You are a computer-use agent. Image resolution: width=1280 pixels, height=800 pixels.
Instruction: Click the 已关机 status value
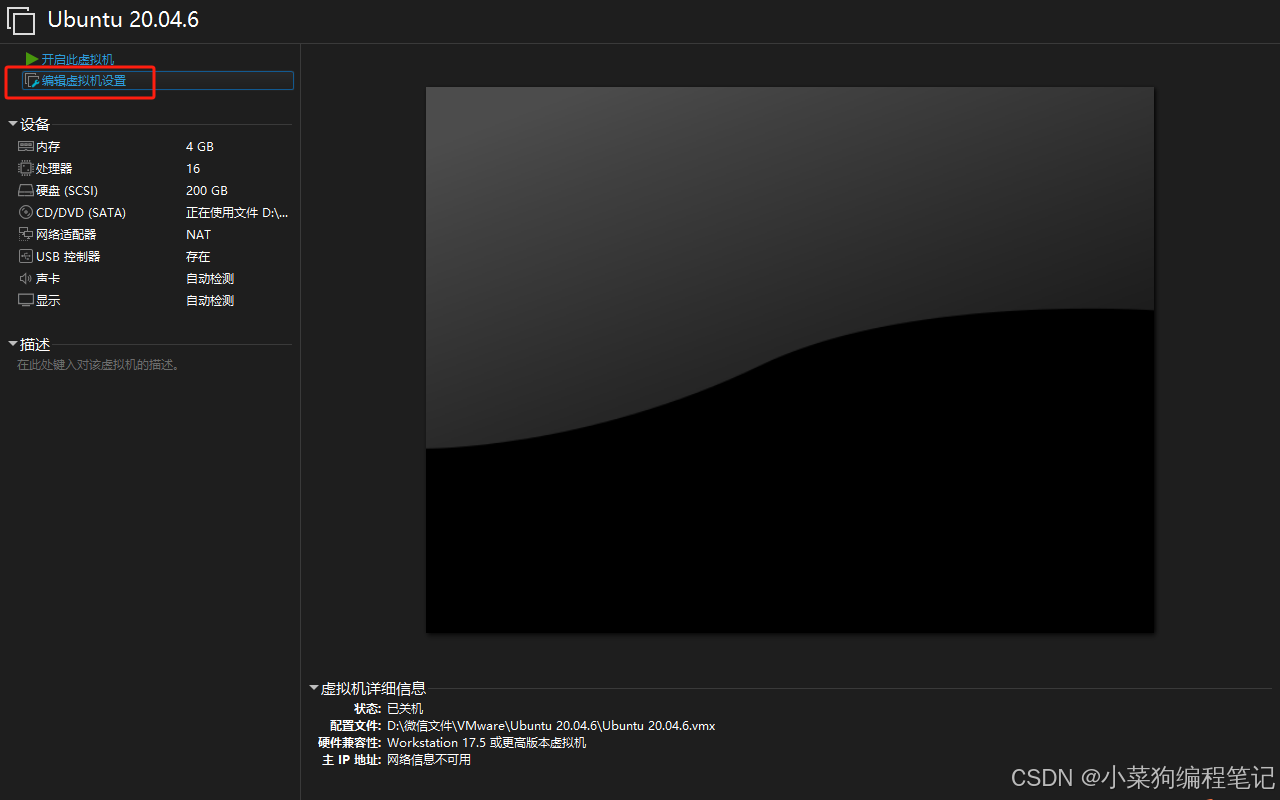tap(405, 708)
